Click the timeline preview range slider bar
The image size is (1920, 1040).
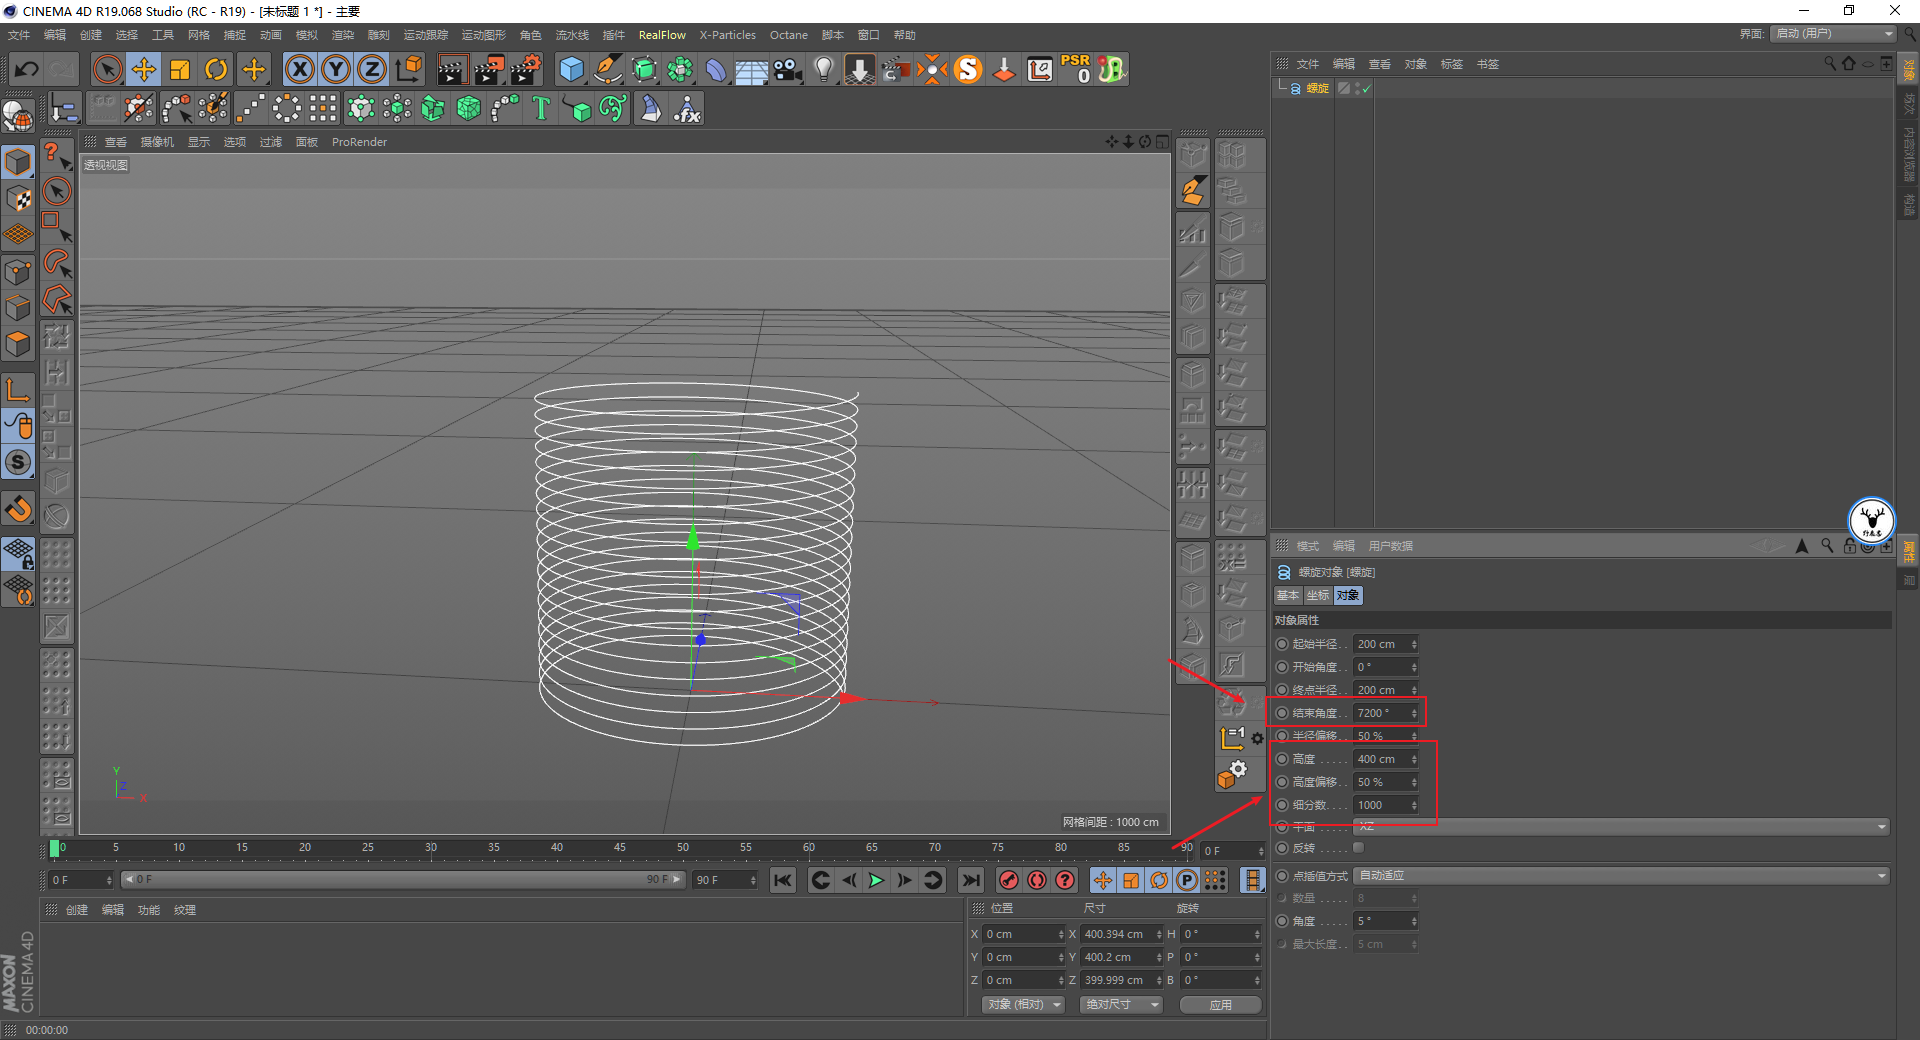coord(400,880)
